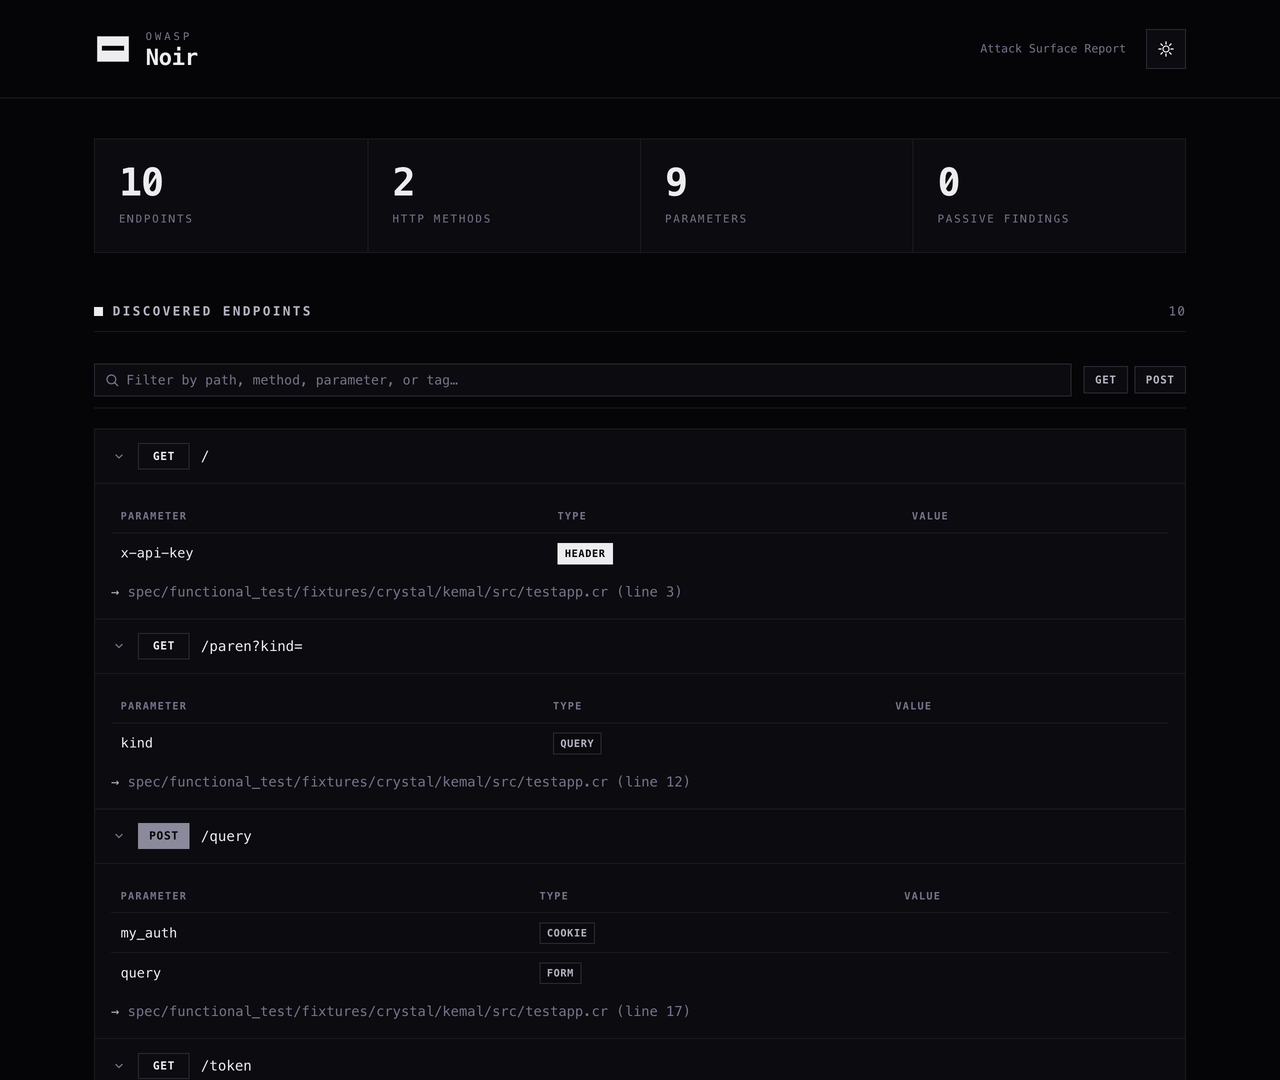1280x1080 pixels.
Task: Collapse the GET / endpoint chevron
Action: 119,456
